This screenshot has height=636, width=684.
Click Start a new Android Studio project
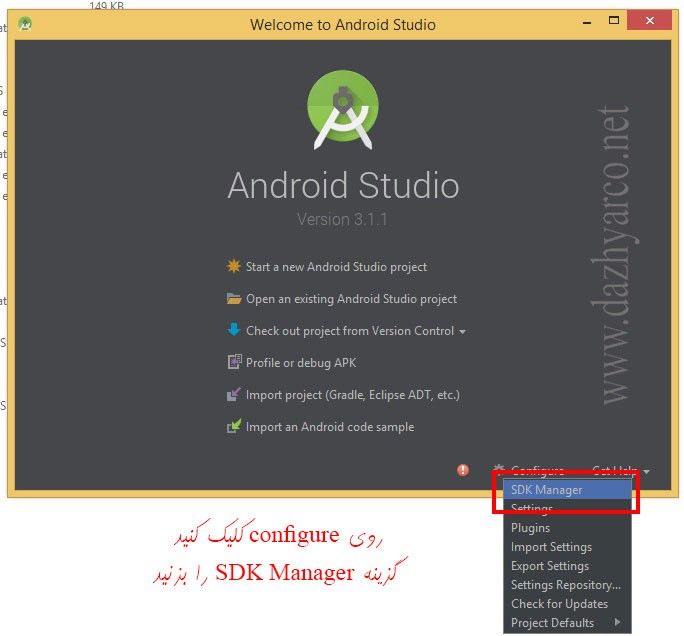336,267
